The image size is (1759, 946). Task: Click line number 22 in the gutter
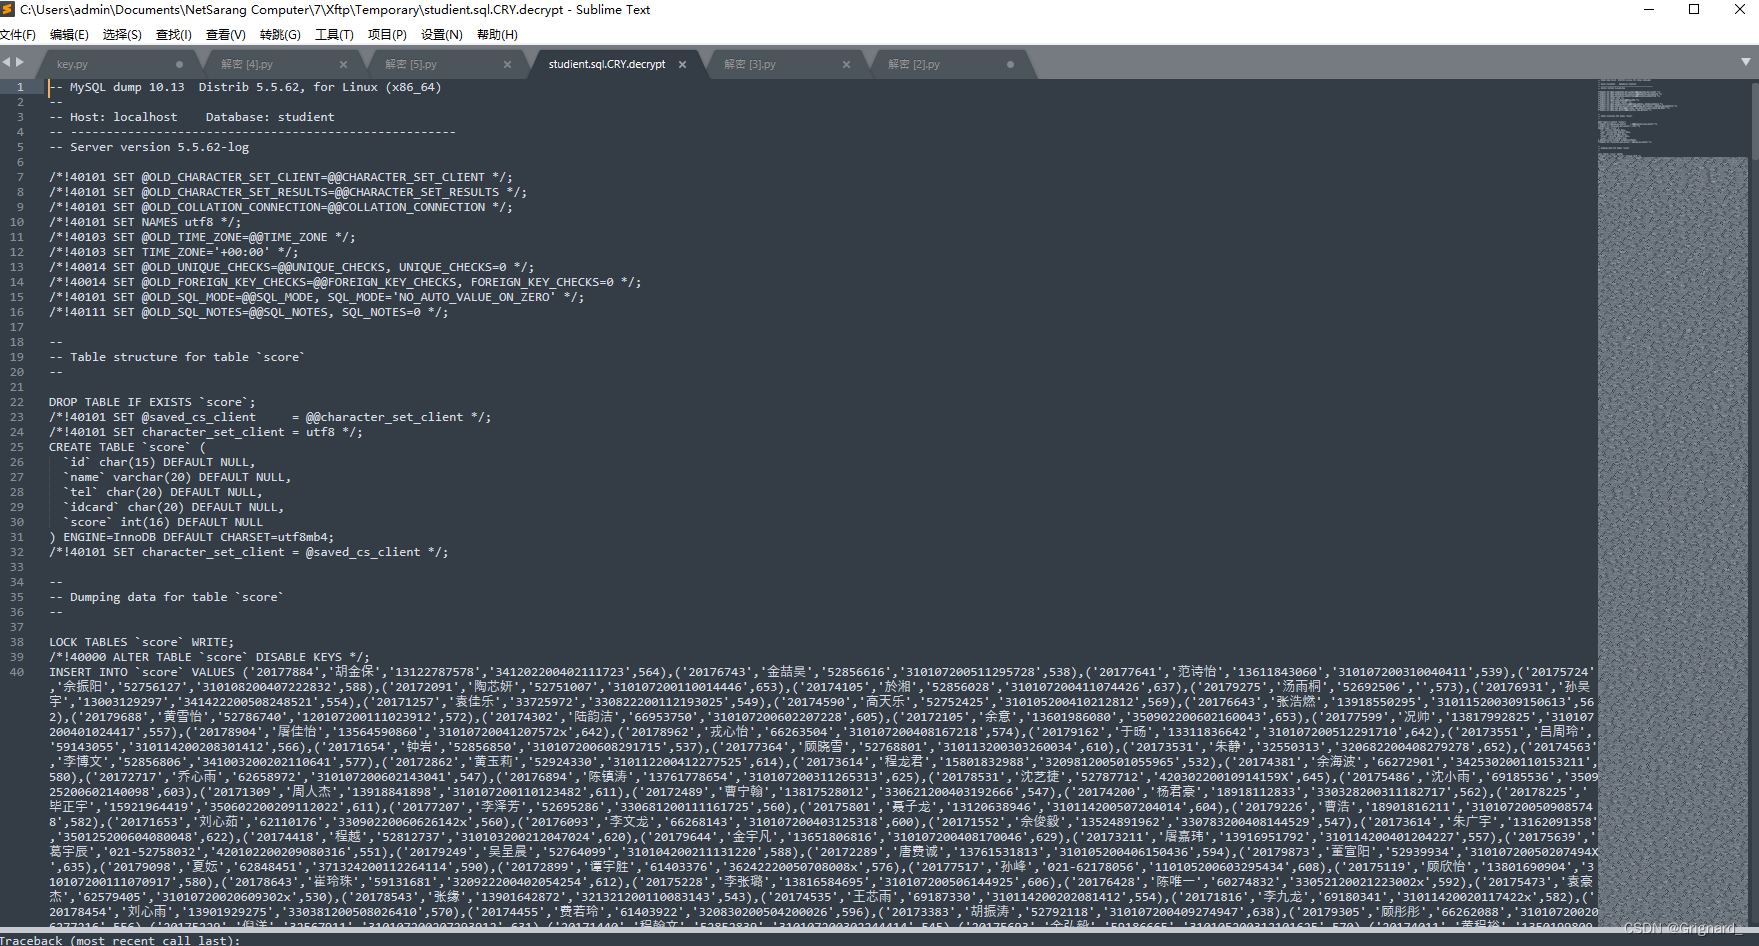click(x=17, y=402)
